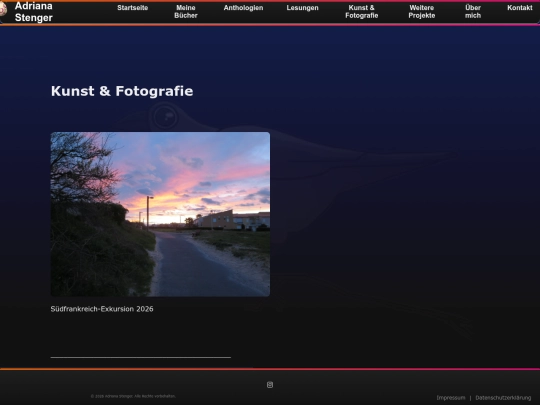The width and height of the screenshot is (540, 405).
Task: Open the Impressum link in the footer
Action: click(x=451, y=398)
